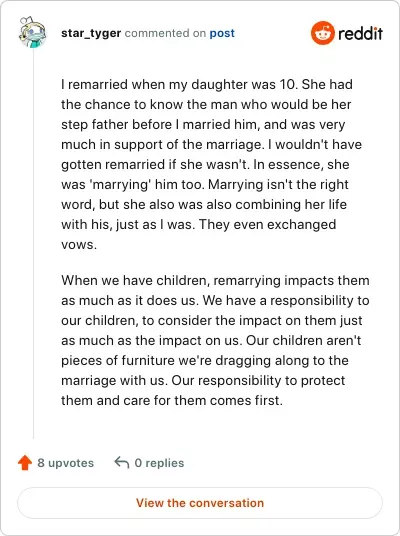This screenshot has height=536, width=400.
Task: Click the reddit wordmark text
Action: click(x=360, y=33)
